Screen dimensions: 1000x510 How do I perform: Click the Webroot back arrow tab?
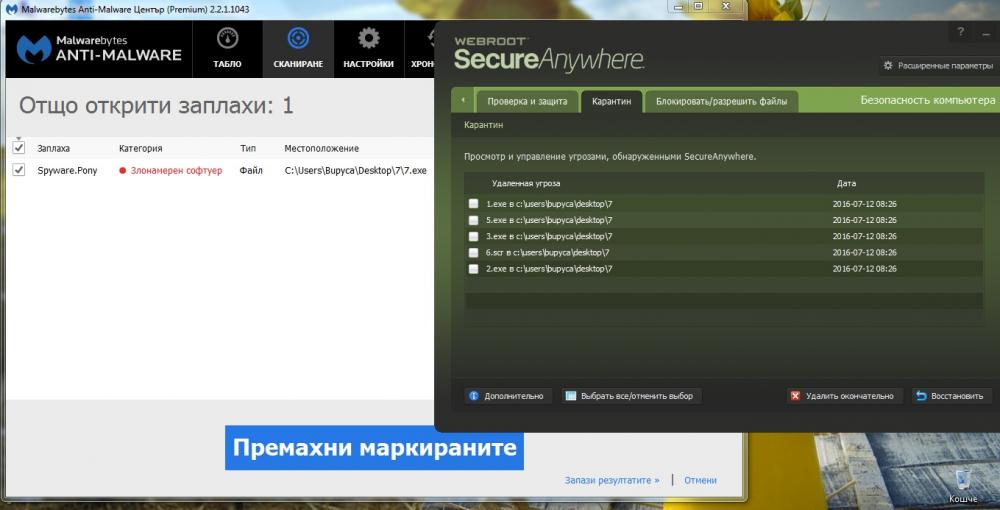(462, 101)
